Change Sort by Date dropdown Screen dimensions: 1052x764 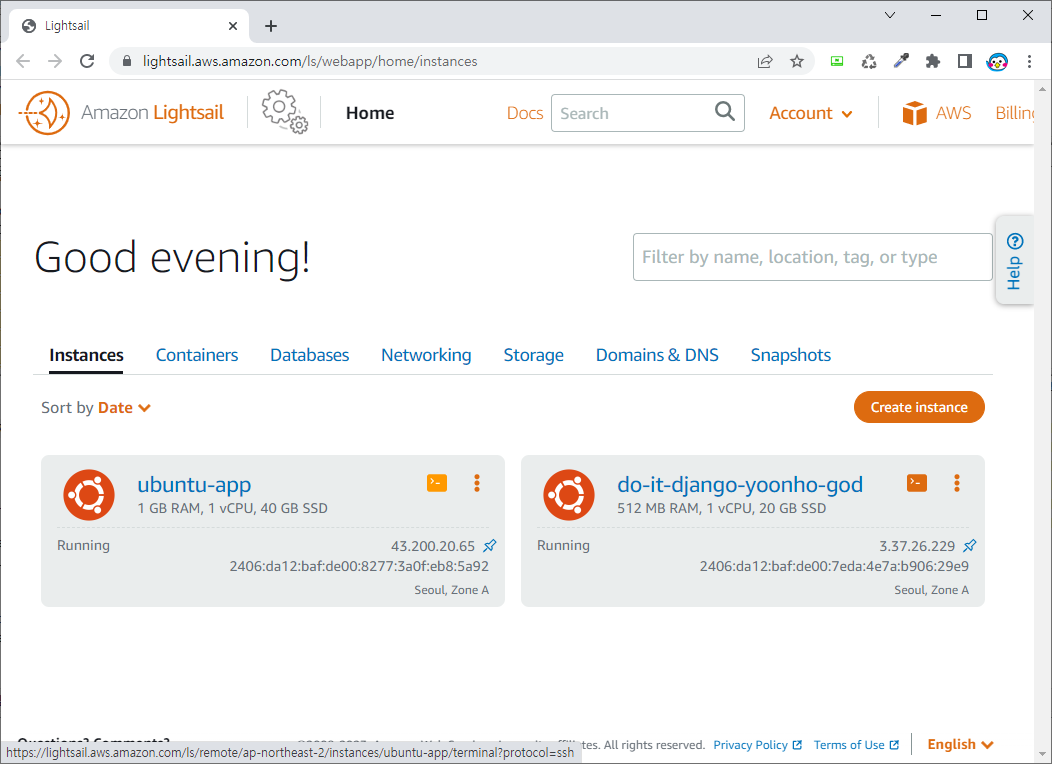coord(124,408)
